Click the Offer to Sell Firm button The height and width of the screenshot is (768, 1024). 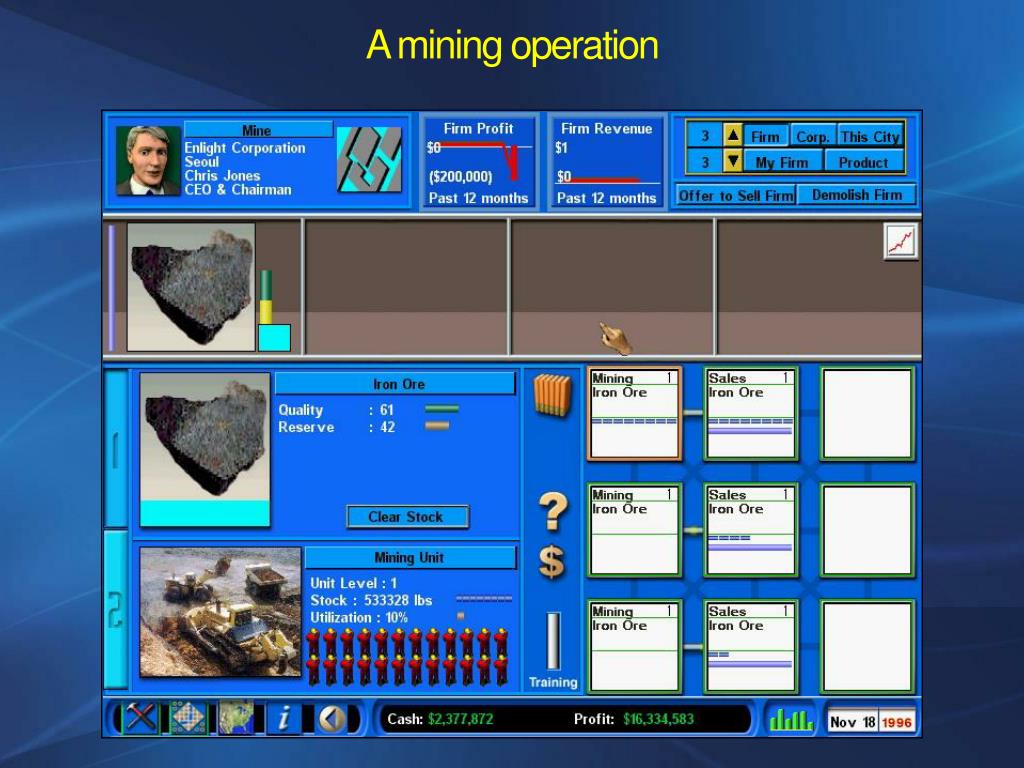735,195
